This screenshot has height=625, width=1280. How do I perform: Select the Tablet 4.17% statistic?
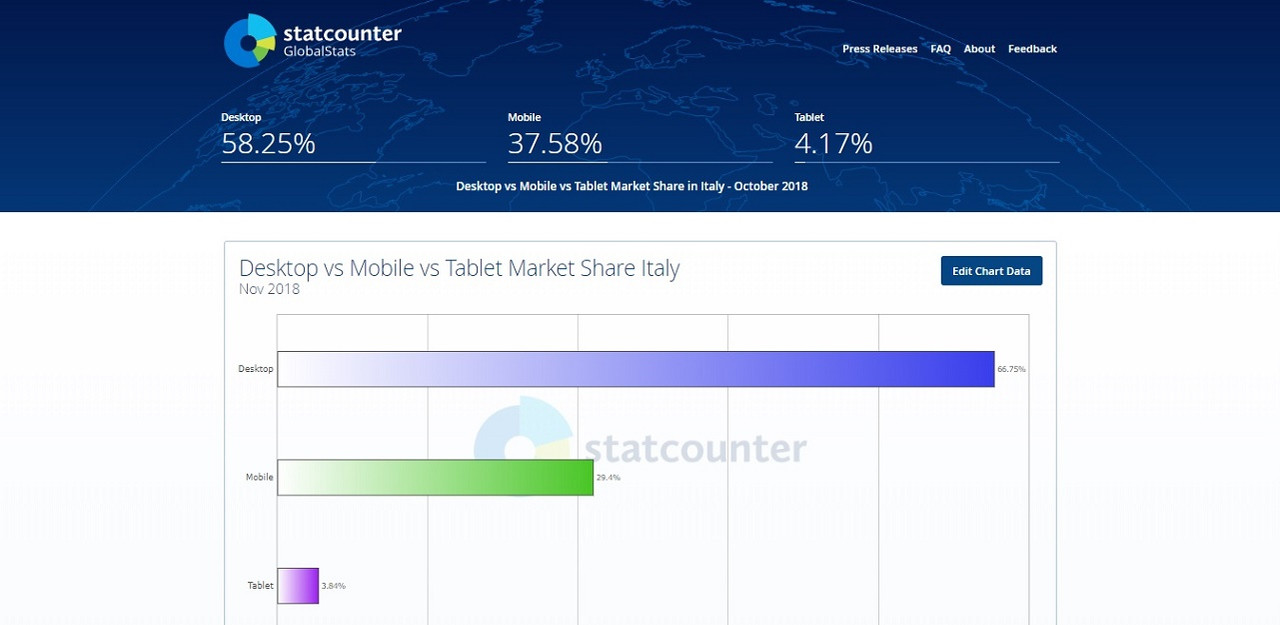(x=926, y=136)
